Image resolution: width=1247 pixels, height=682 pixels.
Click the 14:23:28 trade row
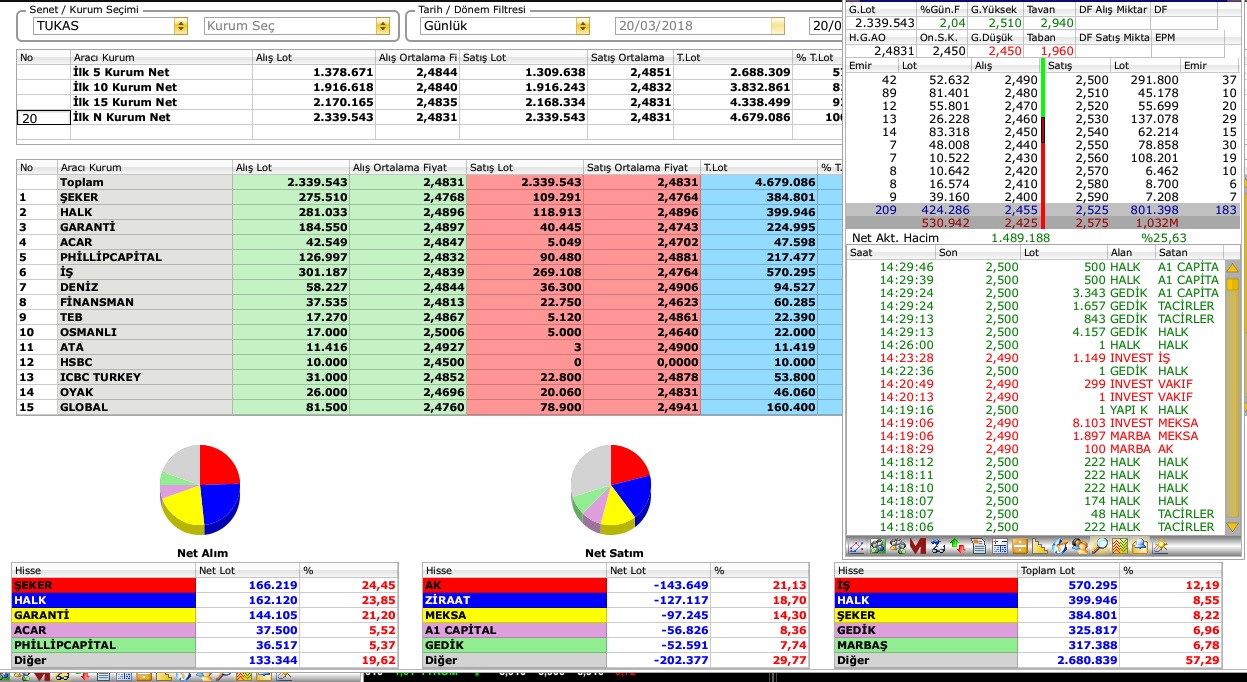[1035, 358]
